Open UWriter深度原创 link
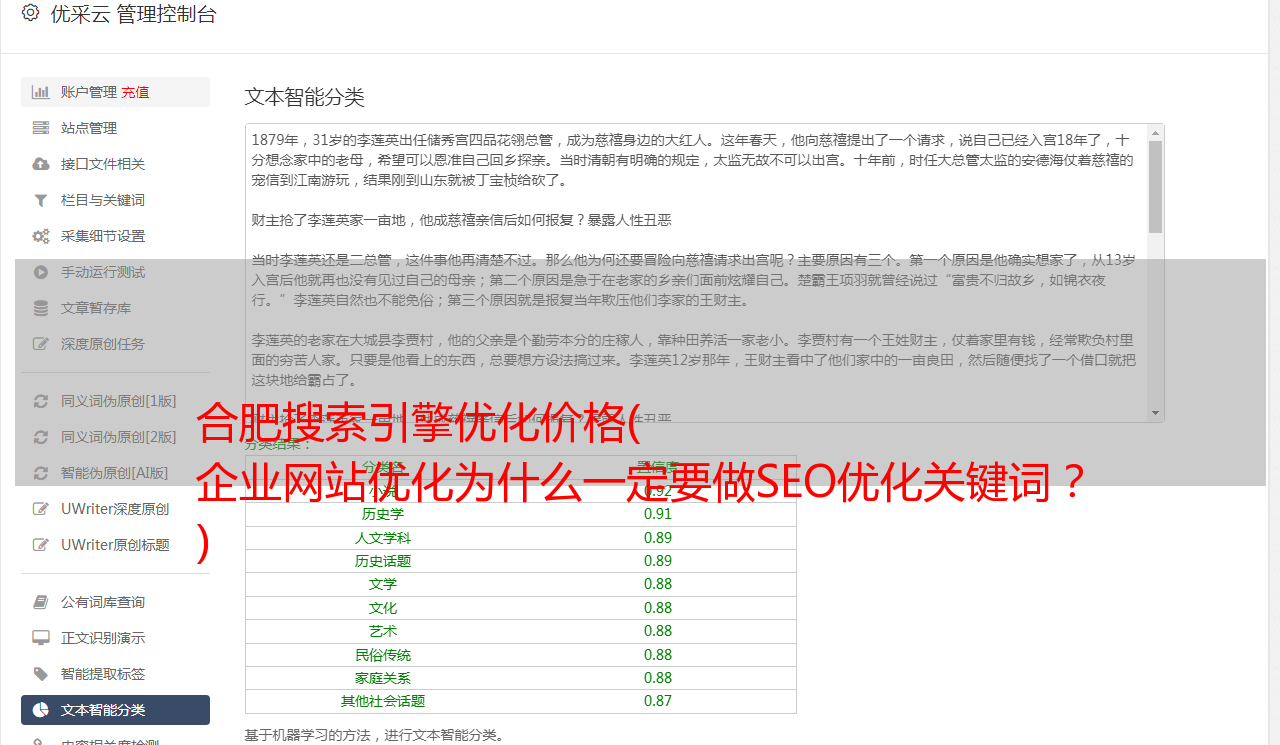The height and width of the screenshot is (745, 1280). click(115, 509)
